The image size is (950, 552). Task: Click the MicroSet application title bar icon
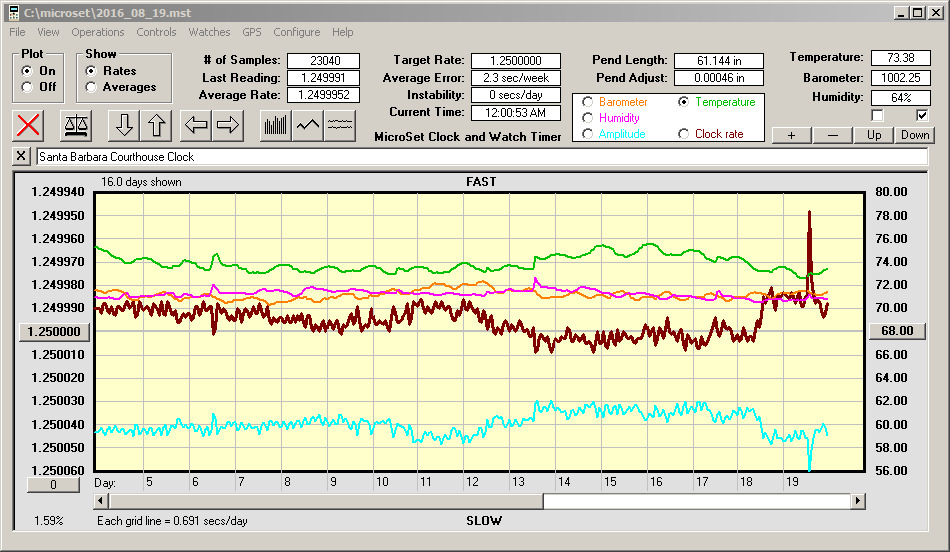pyautogui.click(x=13, y=13)
